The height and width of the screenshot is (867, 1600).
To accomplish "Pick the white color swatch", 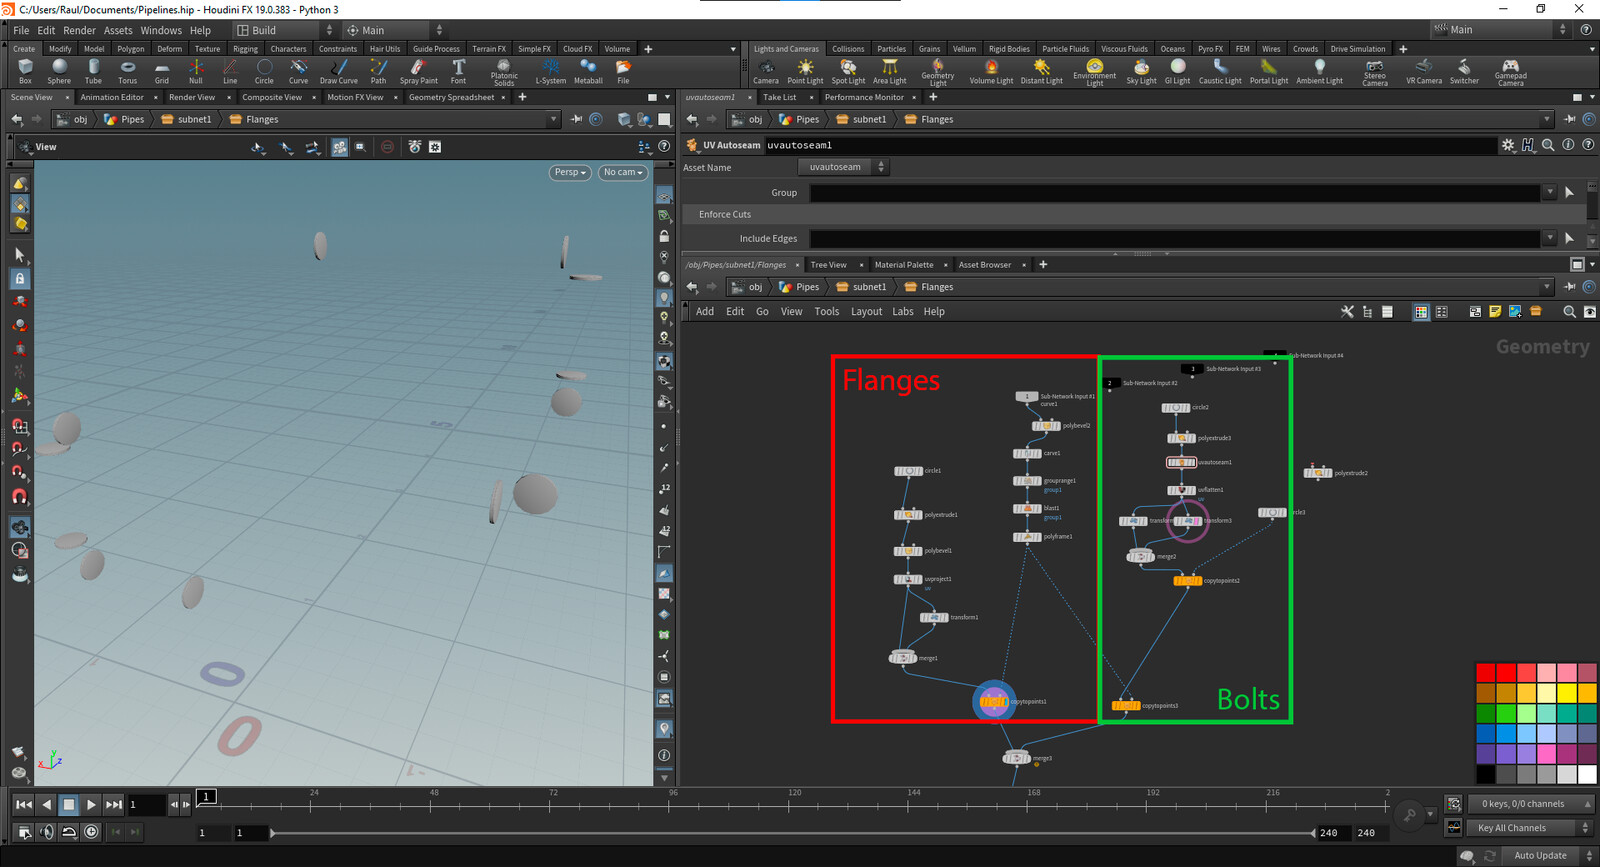I will tap(1587, 774).
